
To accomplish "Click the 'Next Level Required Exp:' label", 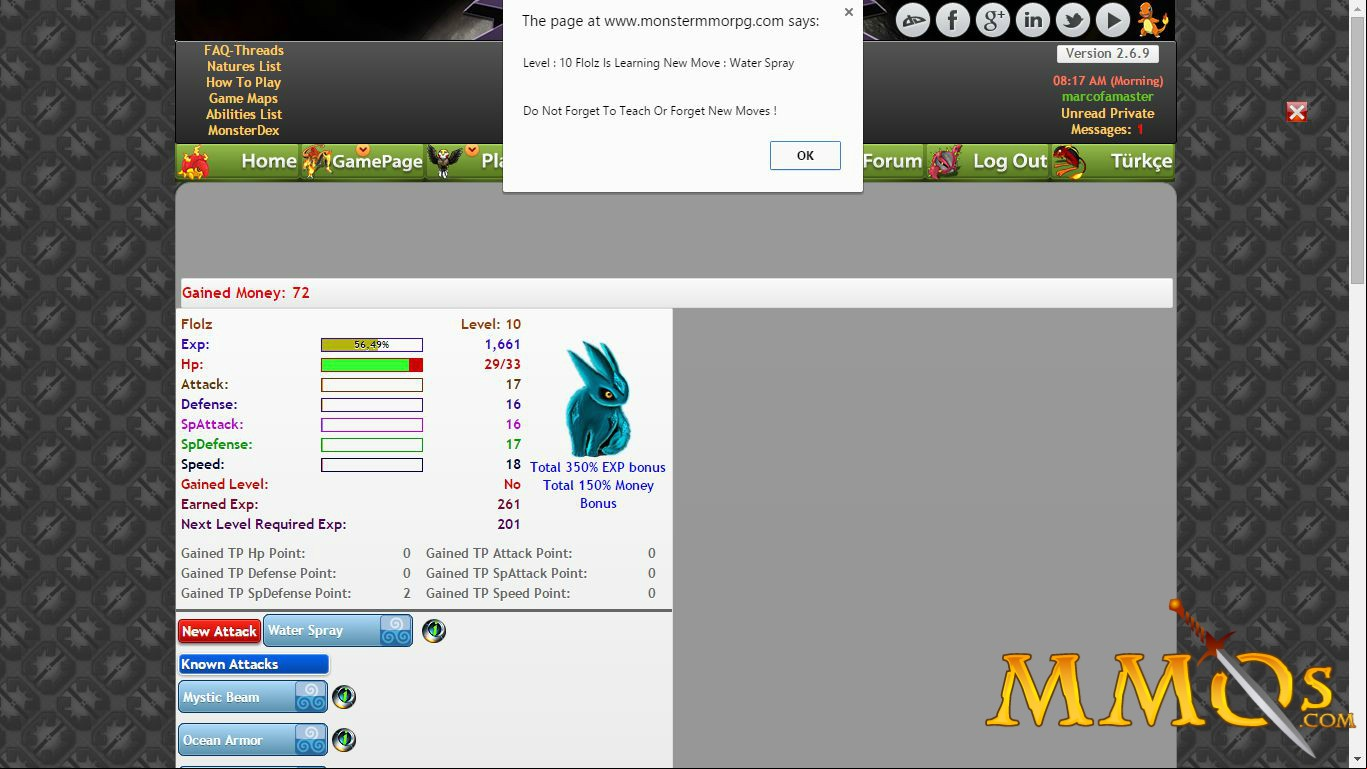I will (264, 524).
